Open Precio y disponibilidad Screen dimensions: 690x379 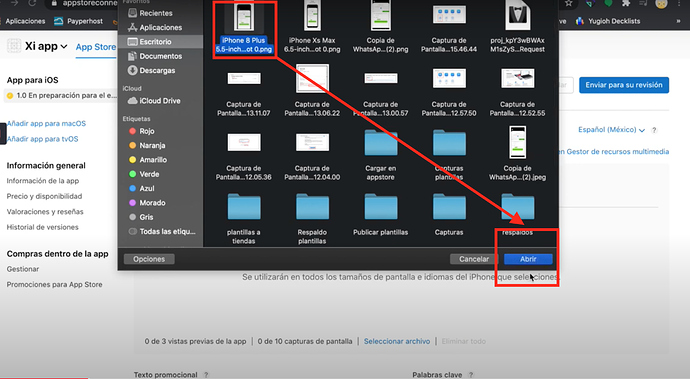click(44, 196)
